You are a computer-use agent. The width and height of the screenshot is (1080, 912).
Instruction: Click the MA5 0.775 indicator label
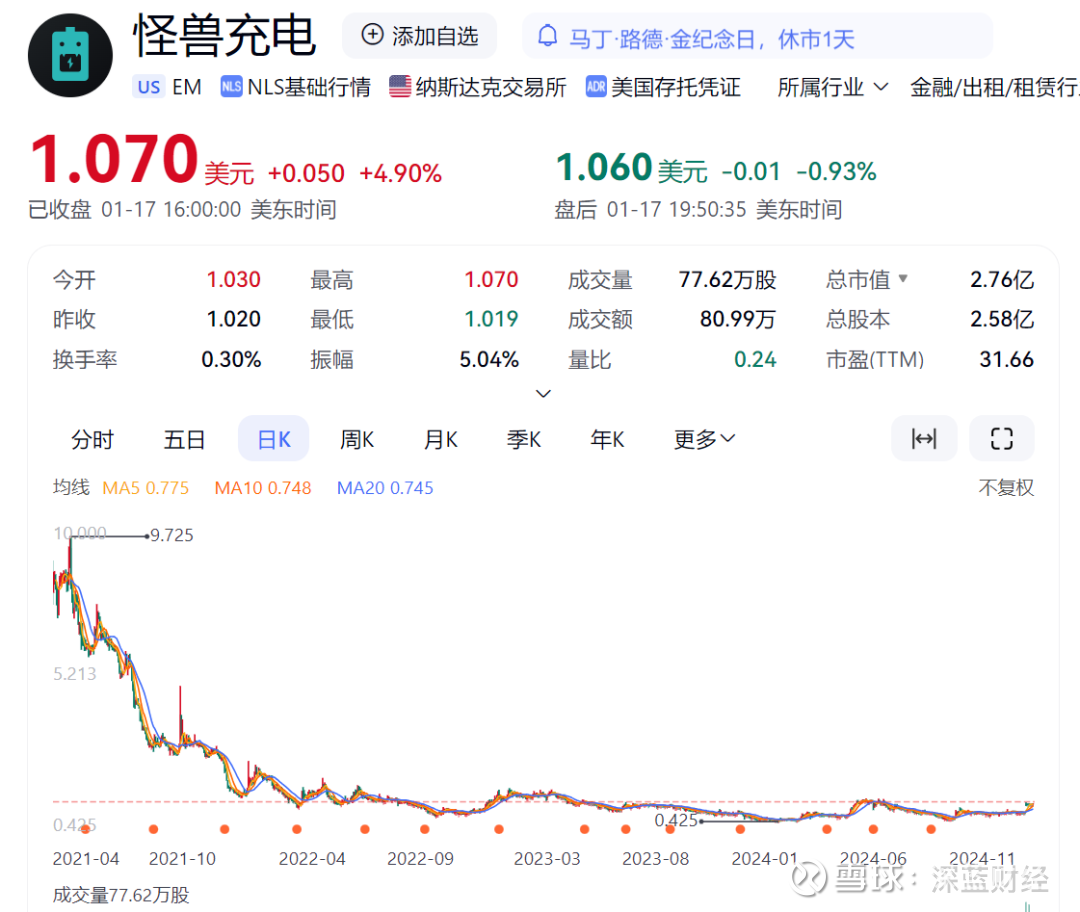click(x=145, y=488)
